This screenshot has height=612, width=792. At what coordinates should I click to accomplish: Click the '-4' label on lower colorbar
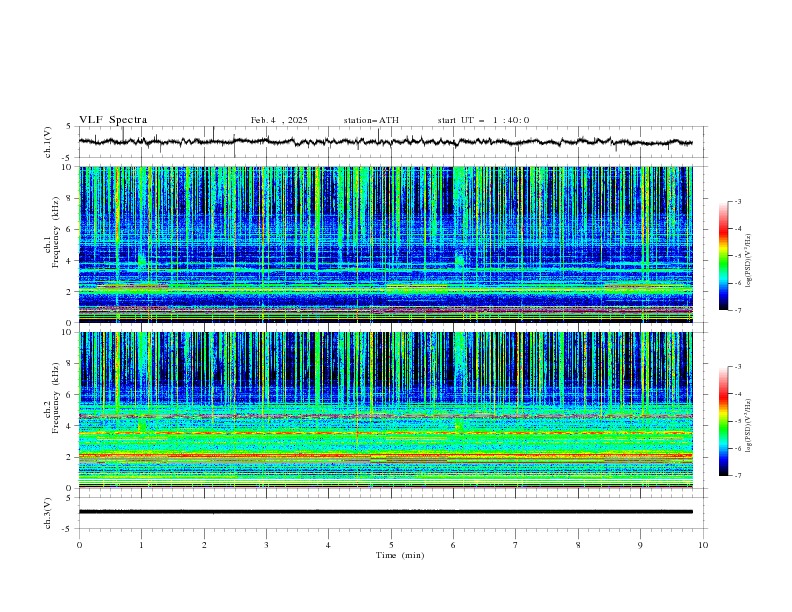(x=738, y=394)
